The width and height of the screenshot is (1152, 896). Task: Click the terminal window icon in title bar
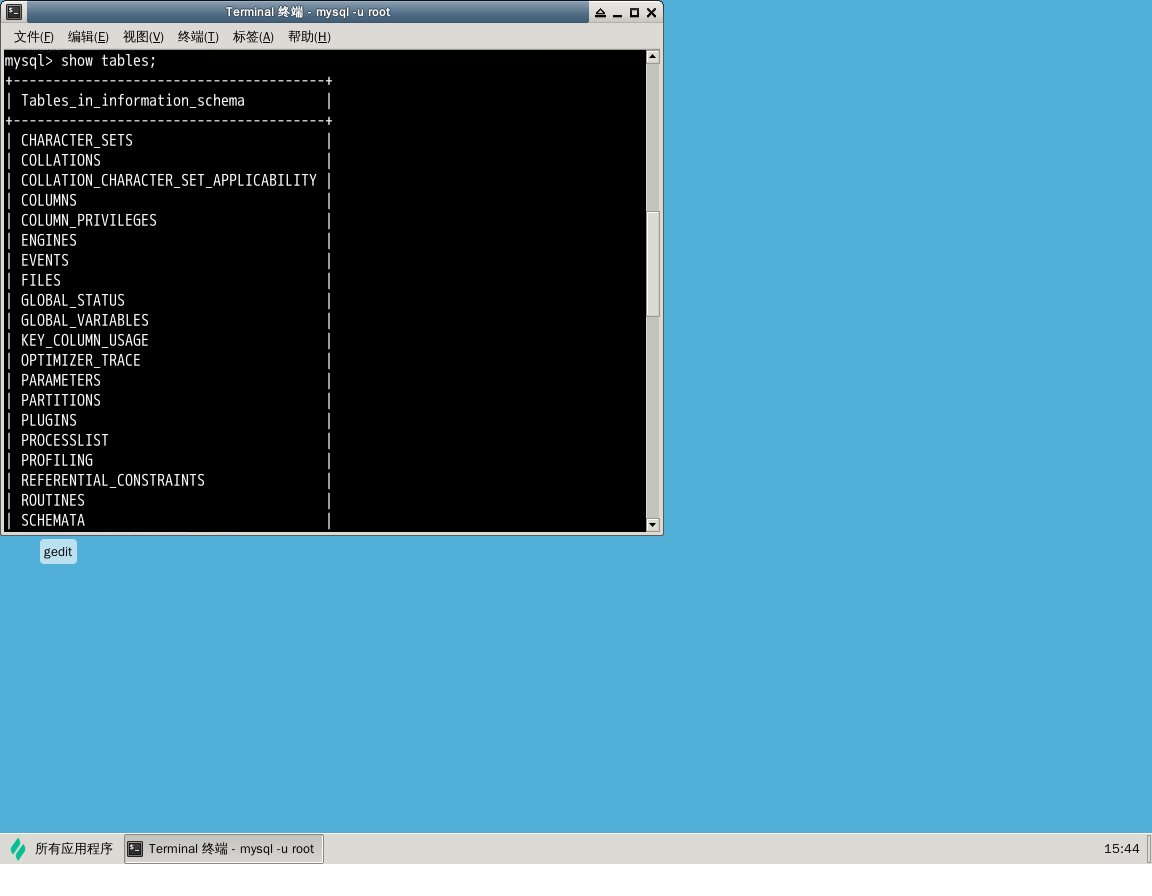tap(13, 11)
